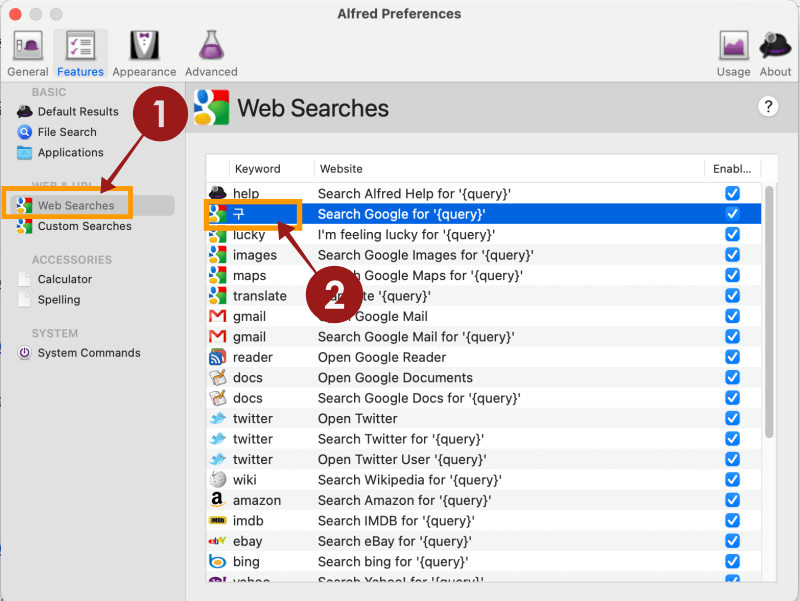Select Spelling in sidebar
The height and width of the screenshot is (601, 800).
point(49,299)
